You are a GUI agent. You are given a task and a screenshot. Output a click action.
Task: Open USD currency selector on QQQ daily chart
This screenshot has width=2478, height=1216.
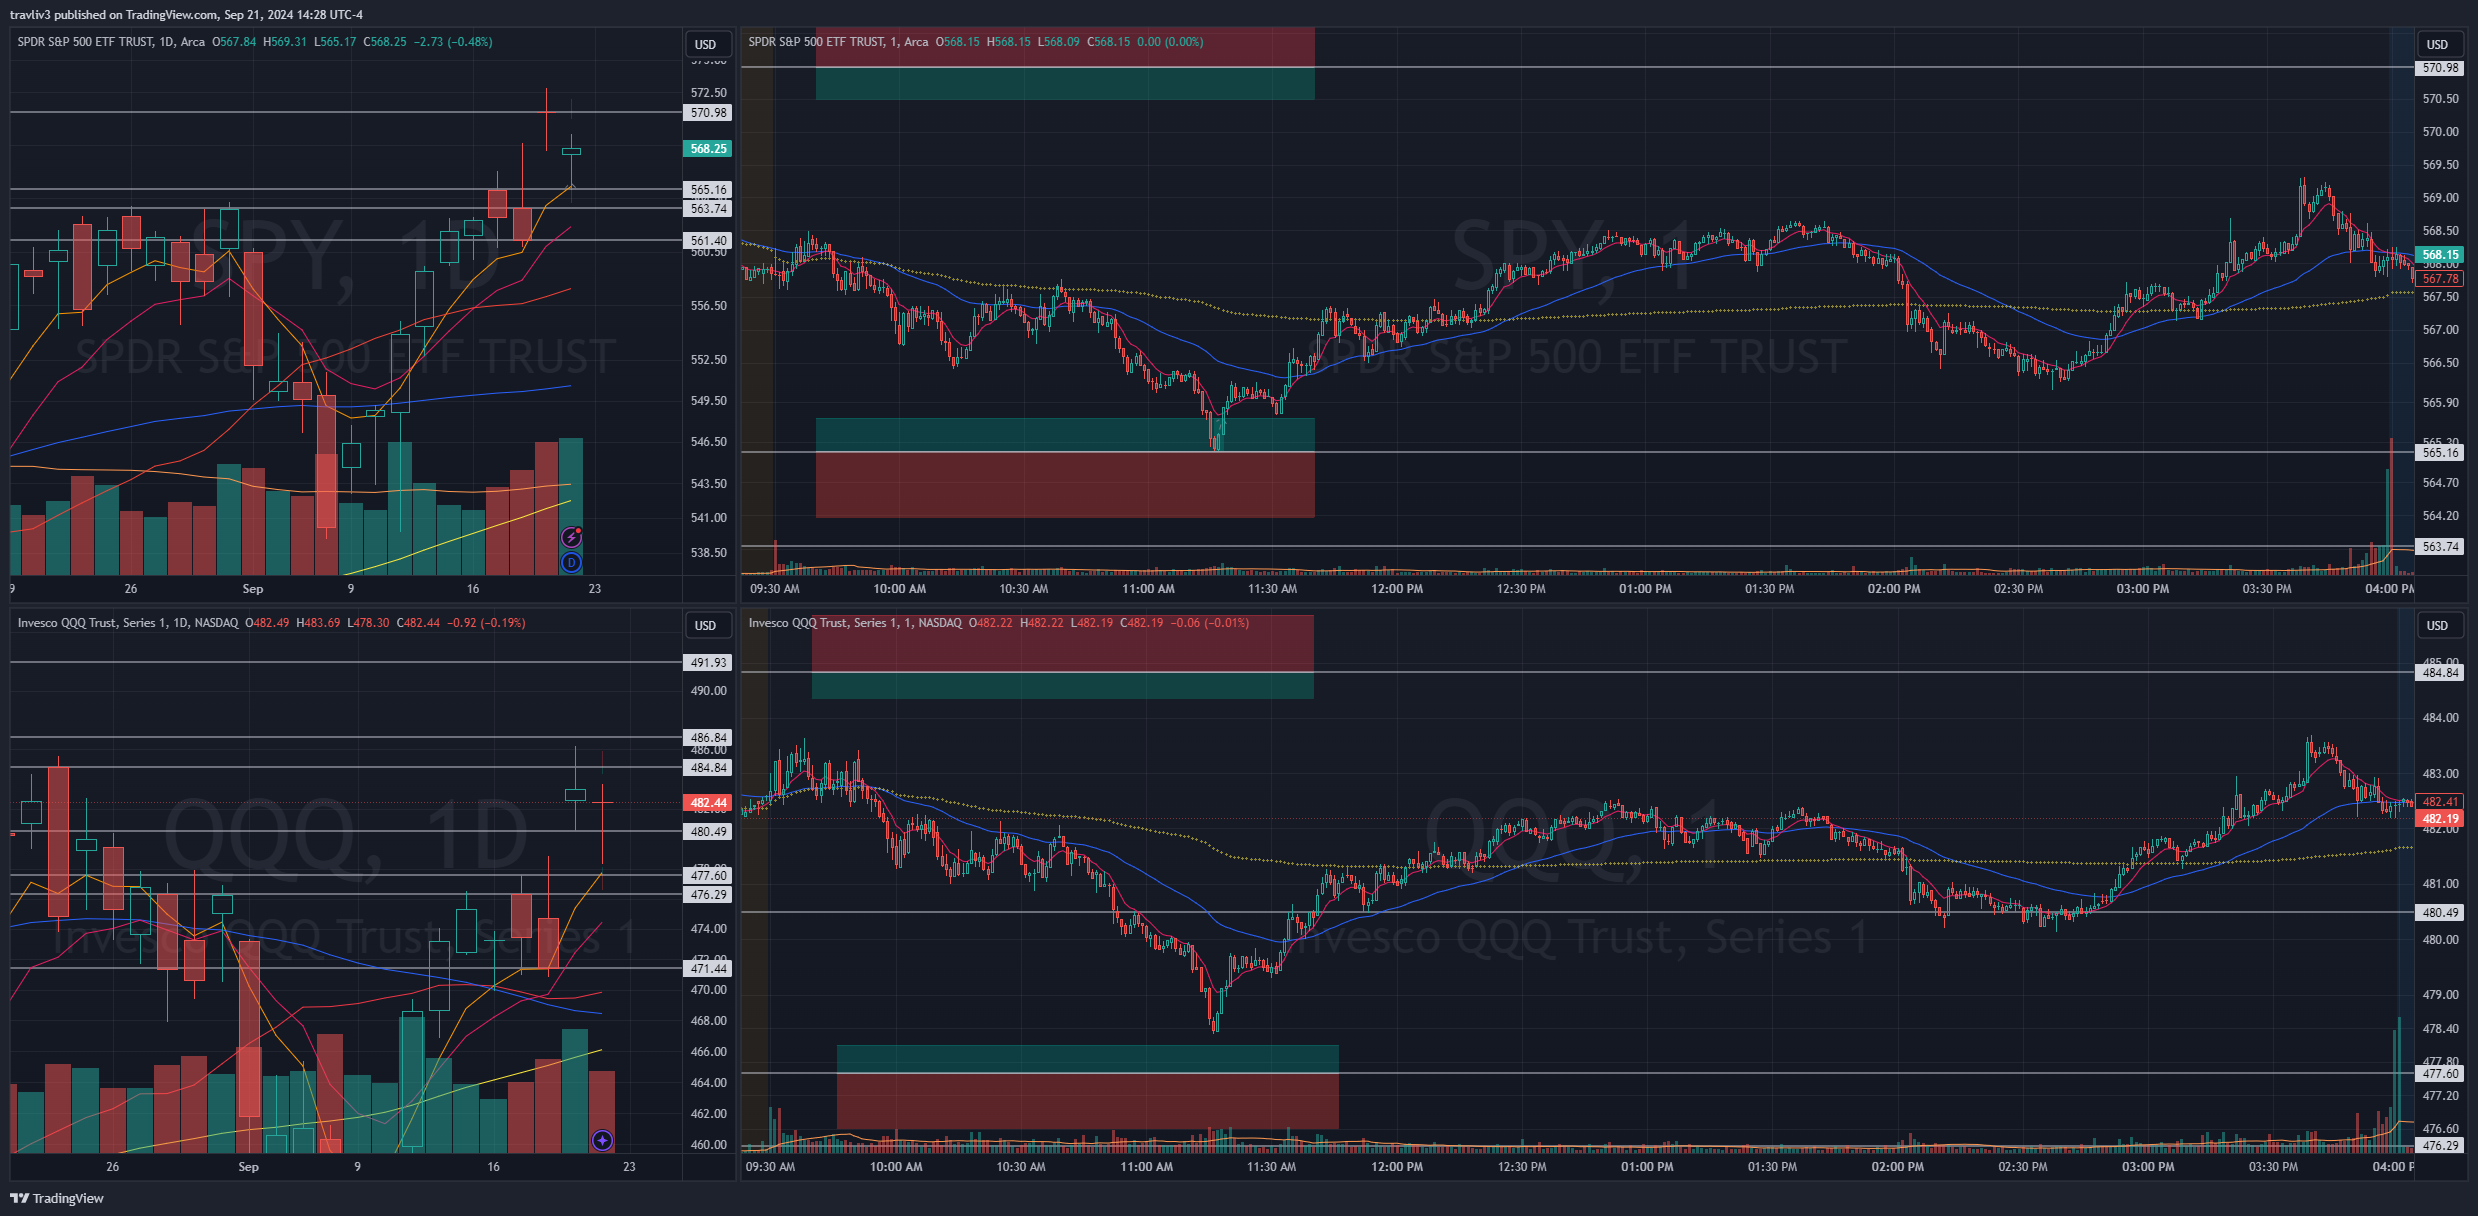(706, 625)
